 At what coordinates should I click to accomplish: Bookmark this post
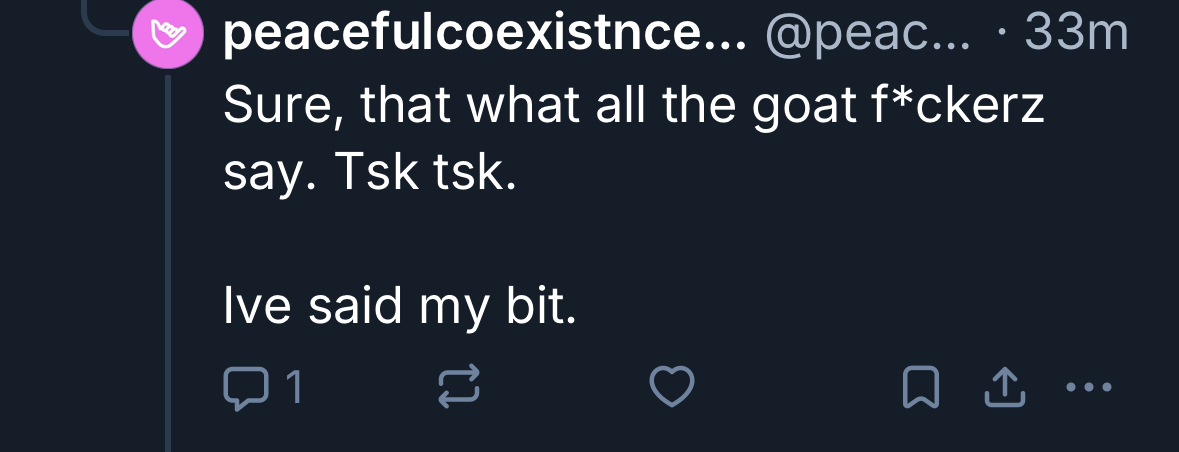pyautogui.click(x=920, y=388)
